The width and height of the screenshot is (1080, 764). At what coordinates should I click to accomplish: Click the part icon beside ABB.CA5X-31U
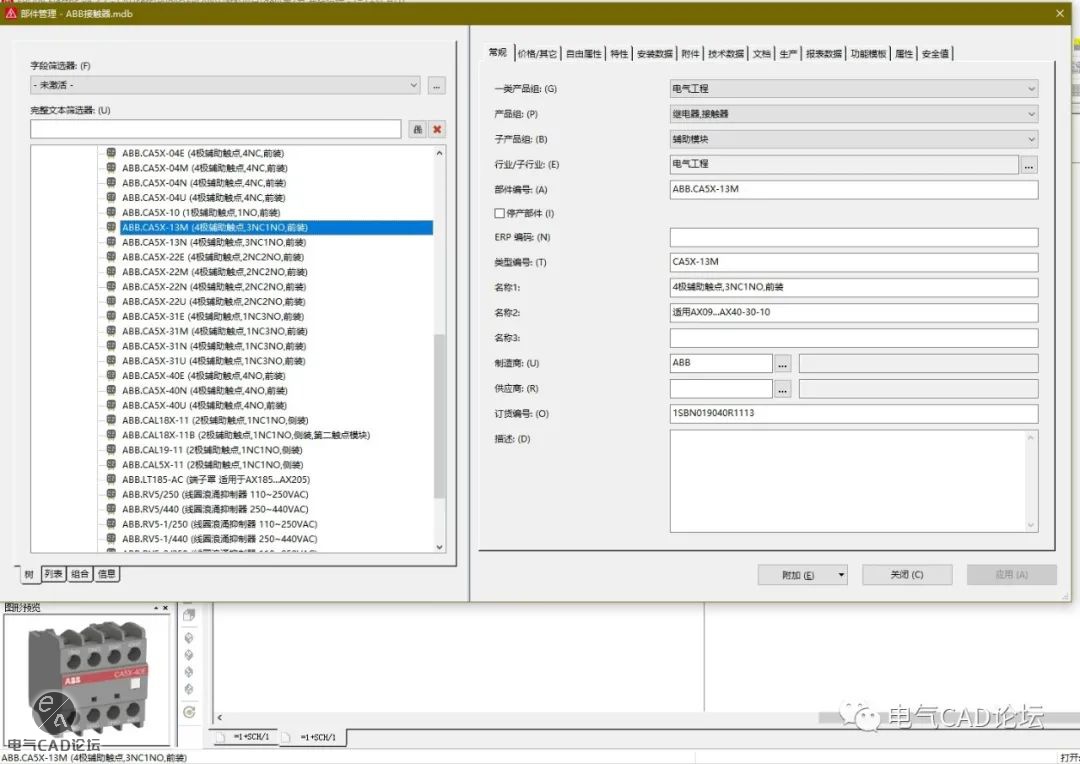pos(111,360)
